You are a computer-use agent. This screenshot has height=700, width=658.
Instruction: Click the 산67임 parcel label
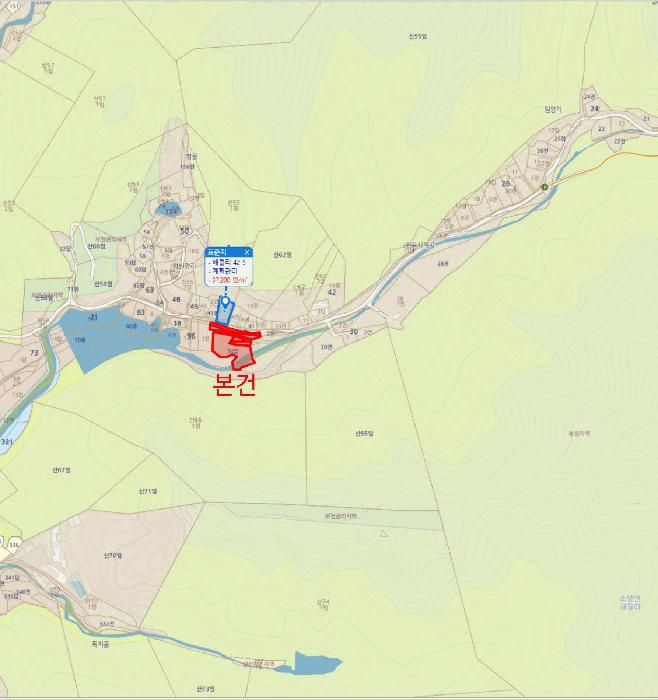tap(61, 470)
